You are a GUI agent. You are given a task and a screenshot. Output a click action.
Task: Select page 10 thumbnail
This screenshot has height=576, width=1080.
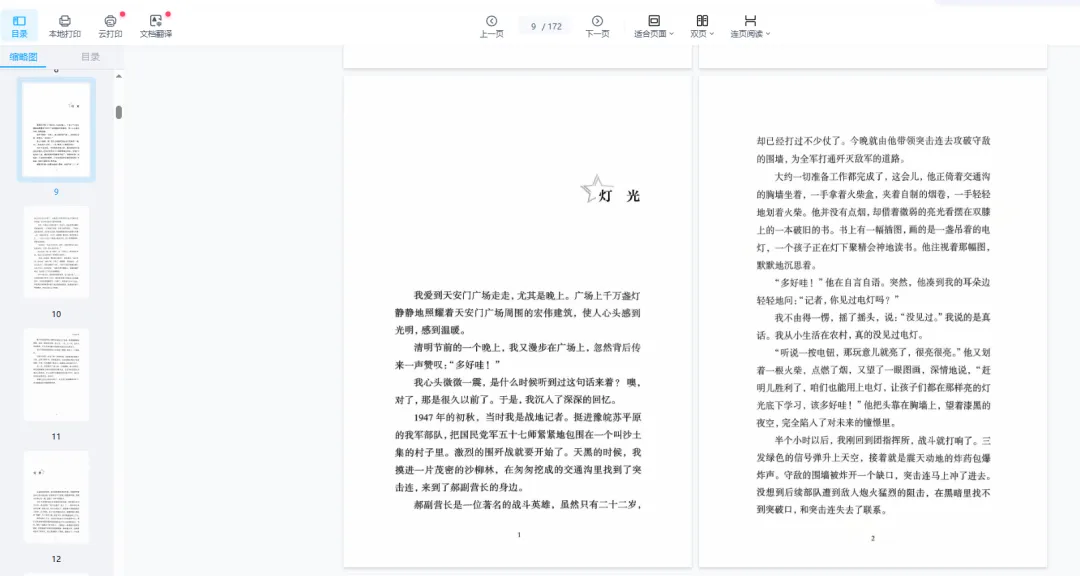click(56, 252)
